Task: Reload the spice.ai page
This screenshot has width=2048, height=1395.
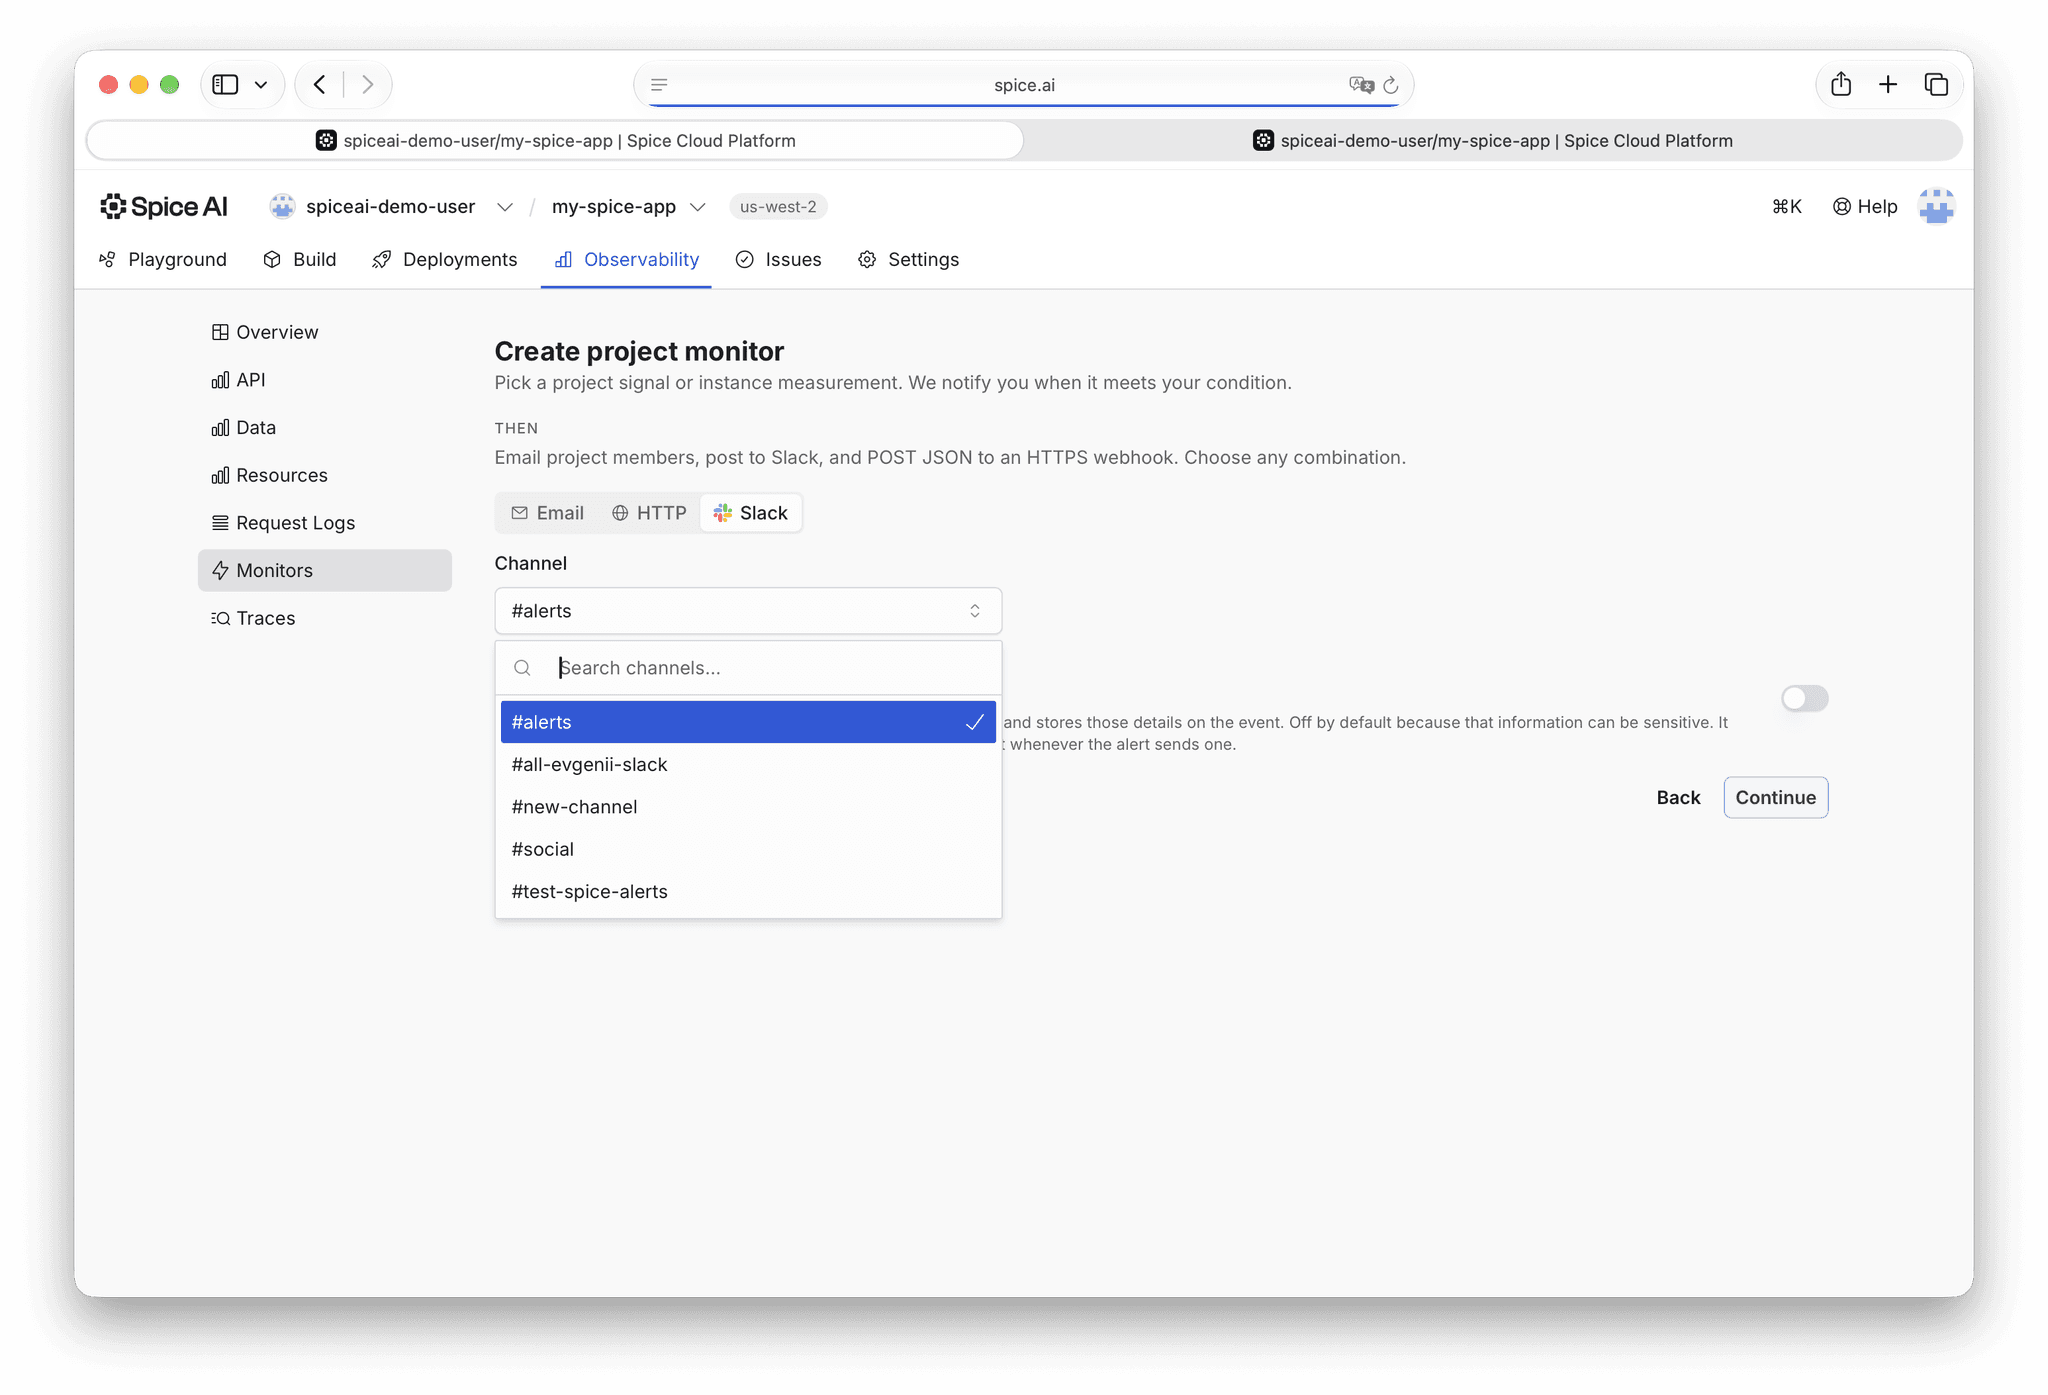Action: point(1391,85)
